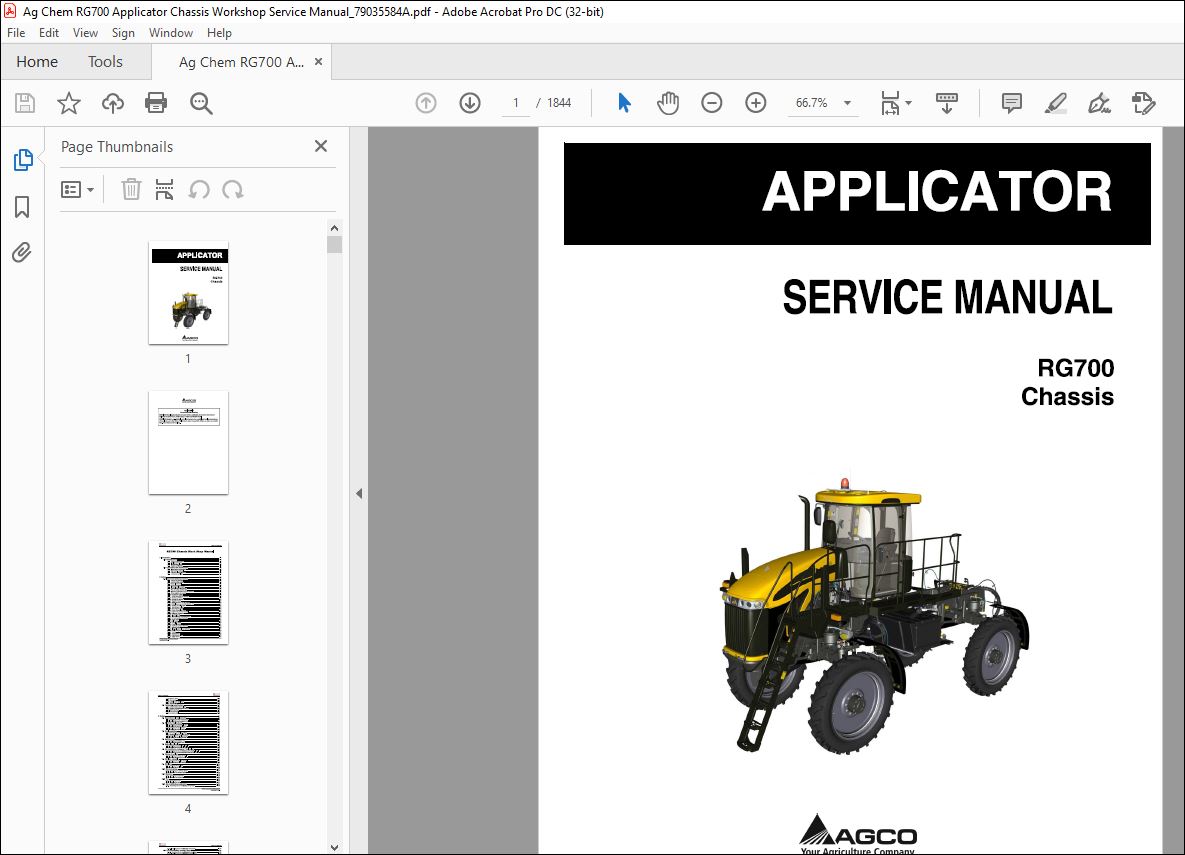Click the 66.7% zoom value field
This screenshot has width=1185, height=855.
[812, 103]
